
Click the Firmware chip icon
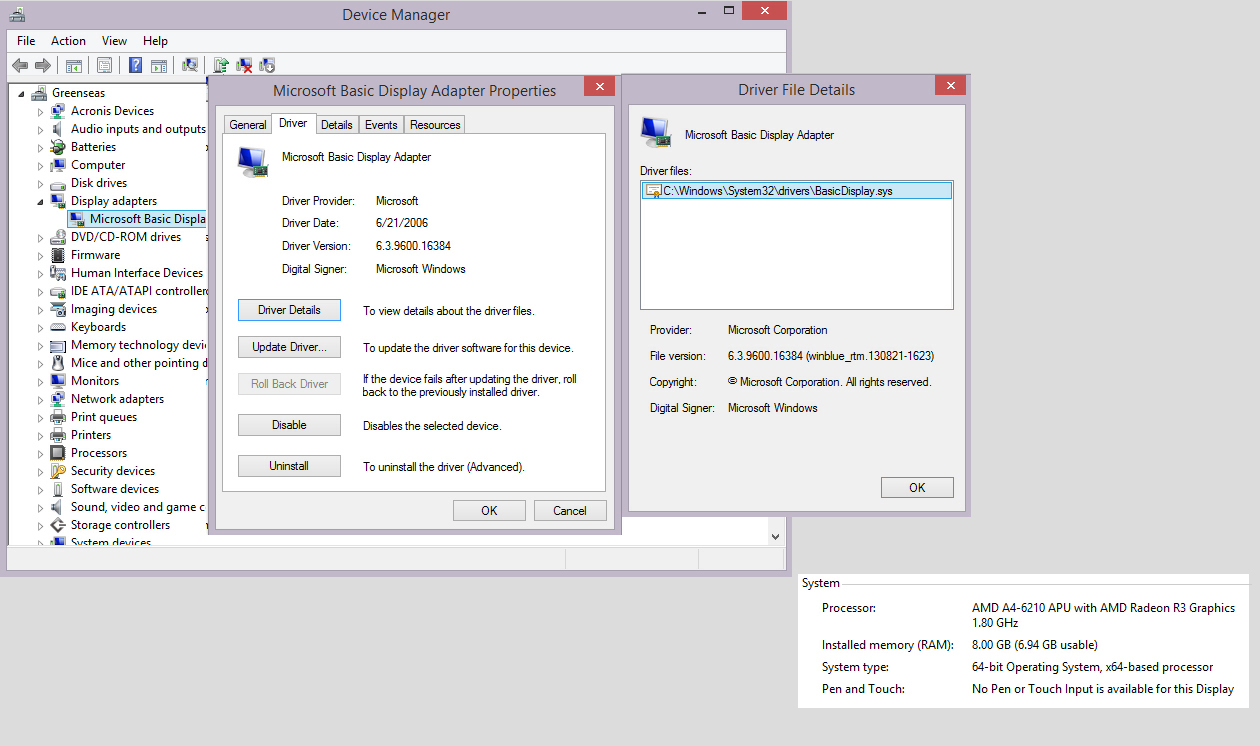coord(58,255)
